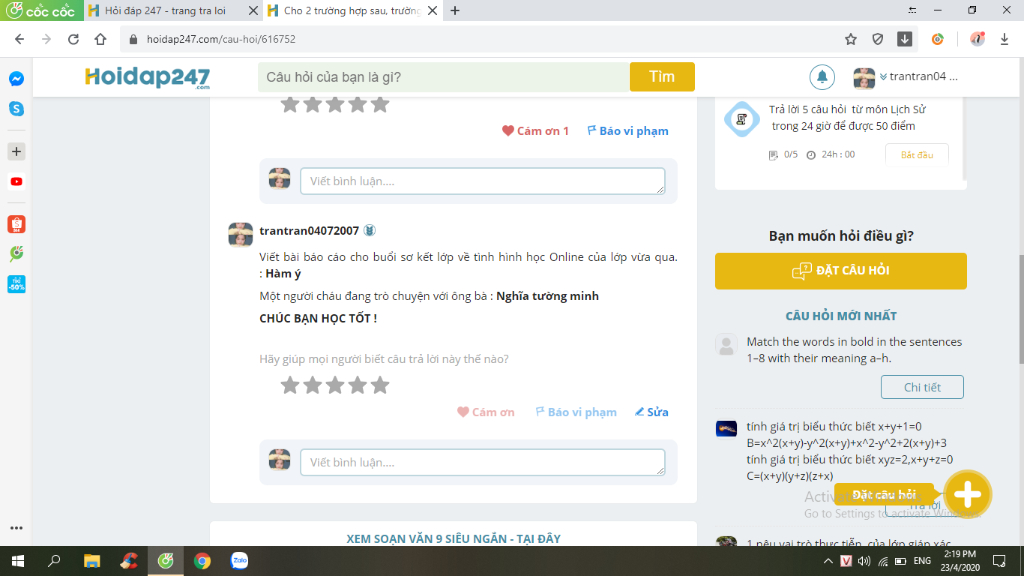Open sidebar more options dots
1024x576 pixels.
pyautogui.click(x=16, y=528)
